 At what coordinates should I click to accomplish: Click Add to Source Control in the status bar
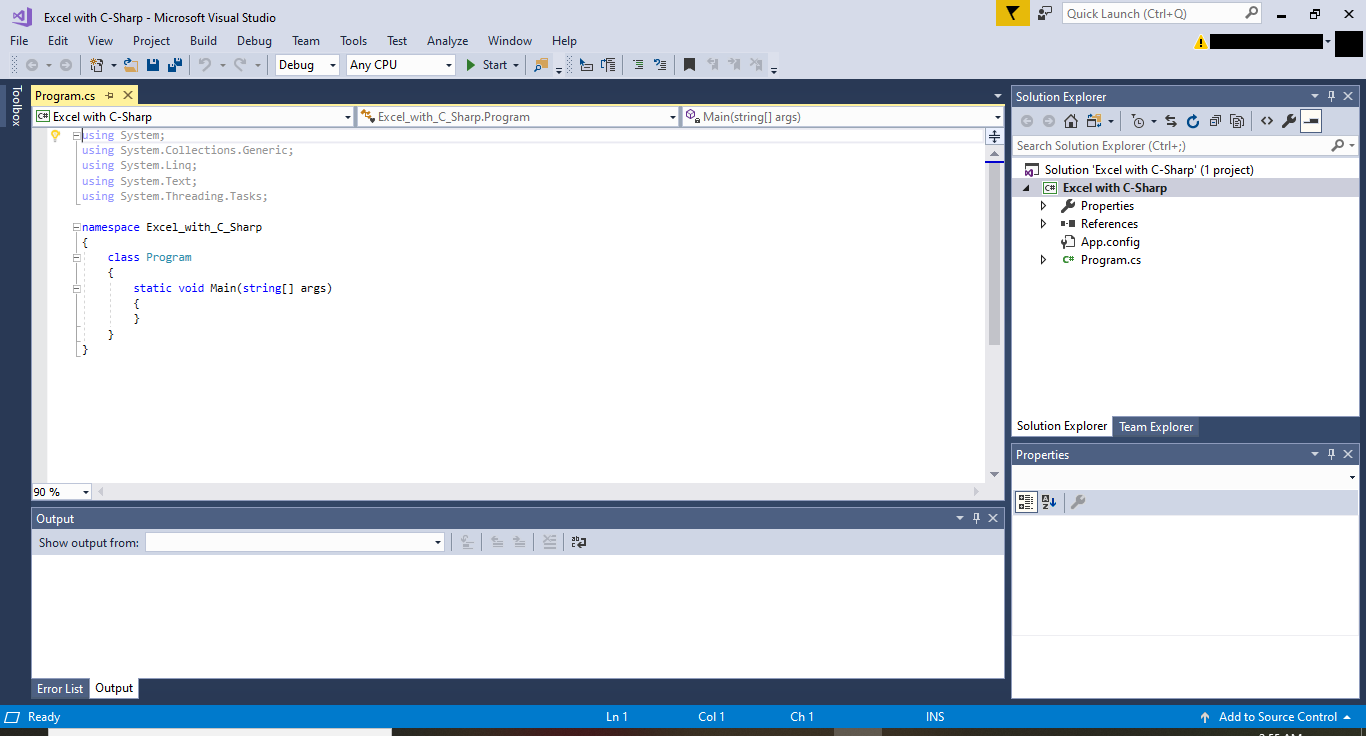click(1277, 717)
